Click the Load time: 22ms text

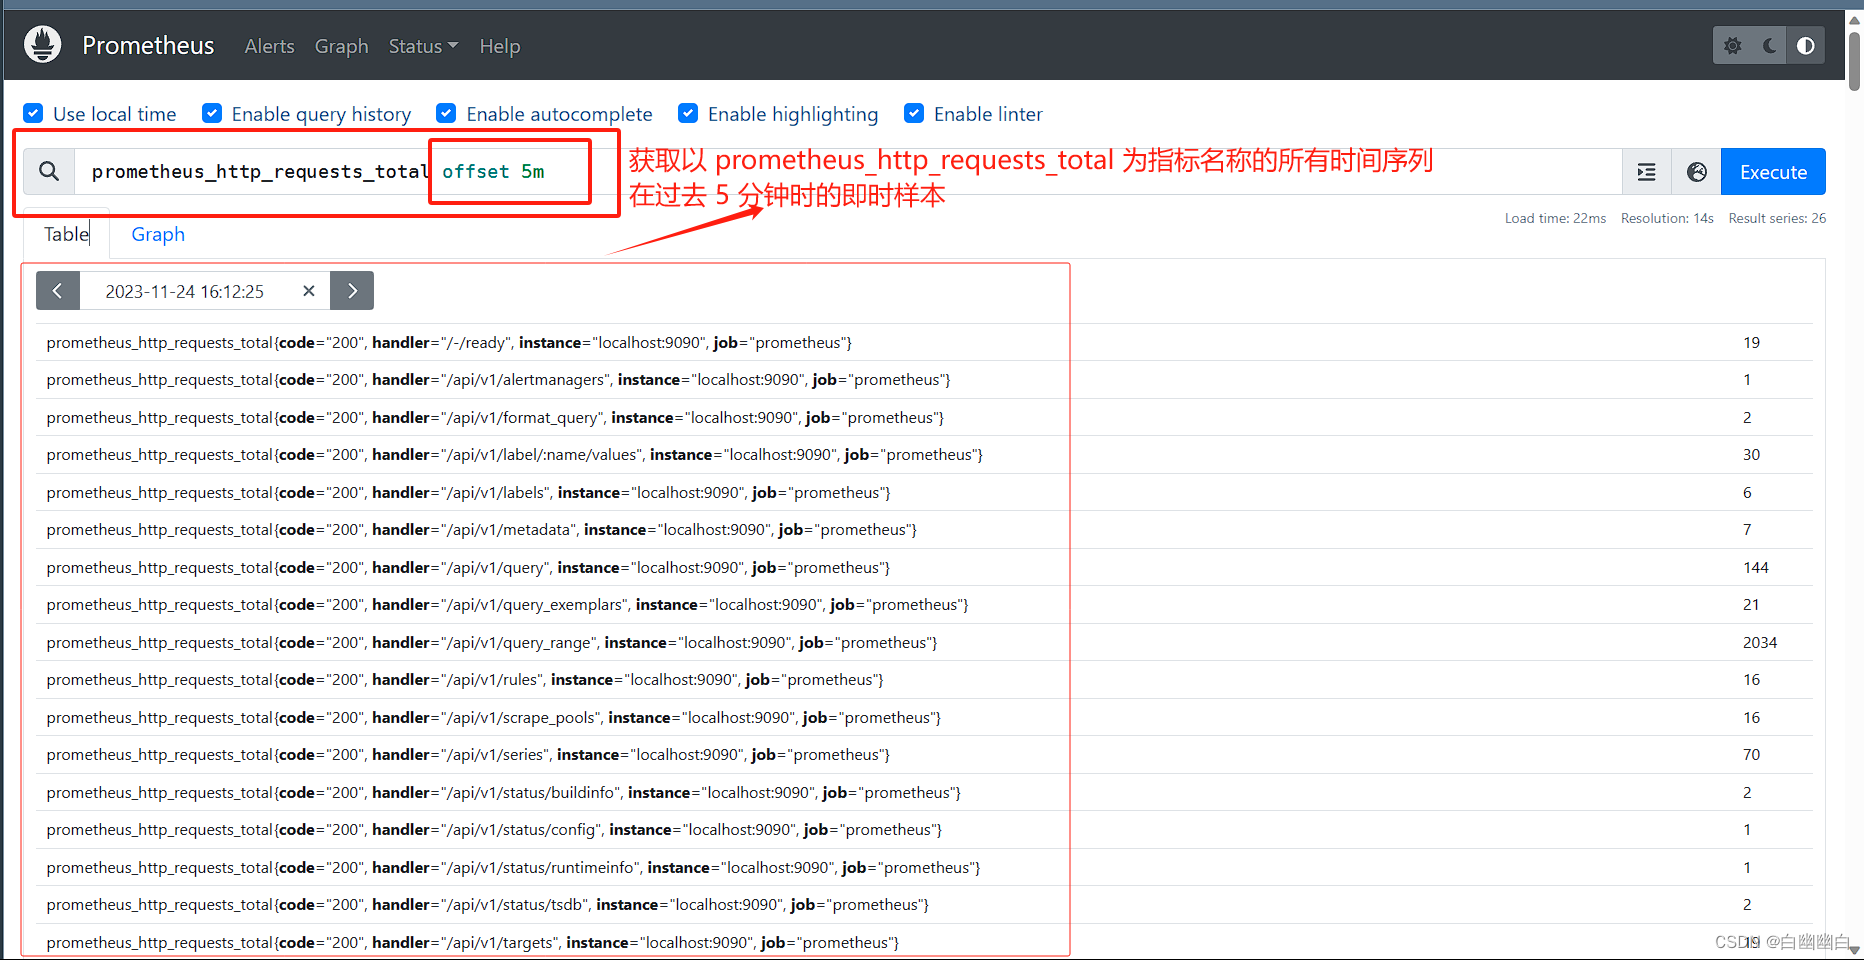1555,218
